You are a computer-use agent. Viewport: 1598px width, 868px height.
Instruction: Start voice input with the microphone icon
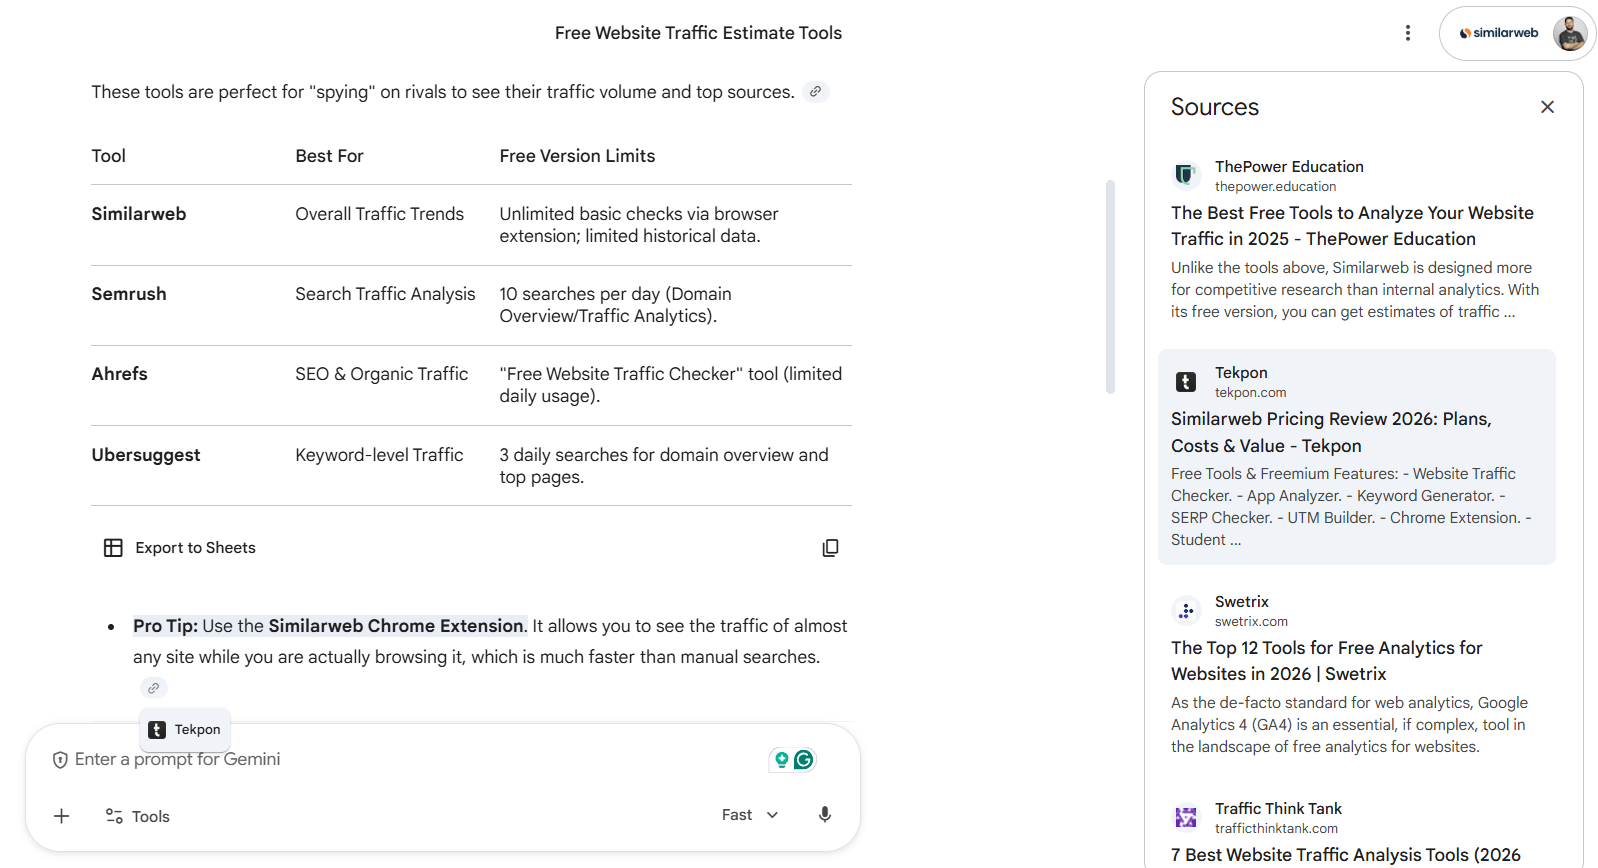click(825, 815)
